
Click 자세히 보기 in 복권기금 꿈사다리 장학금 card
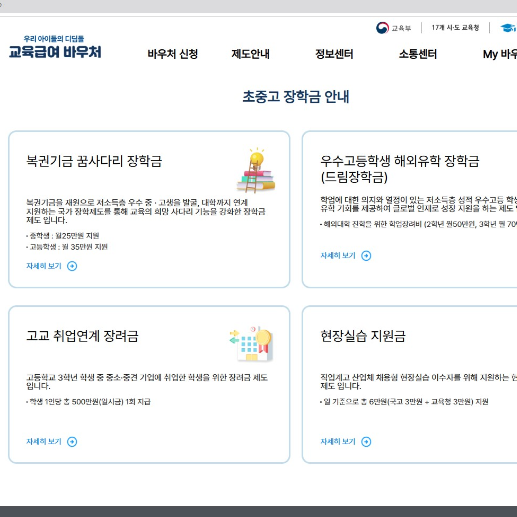tap(44, 266)
